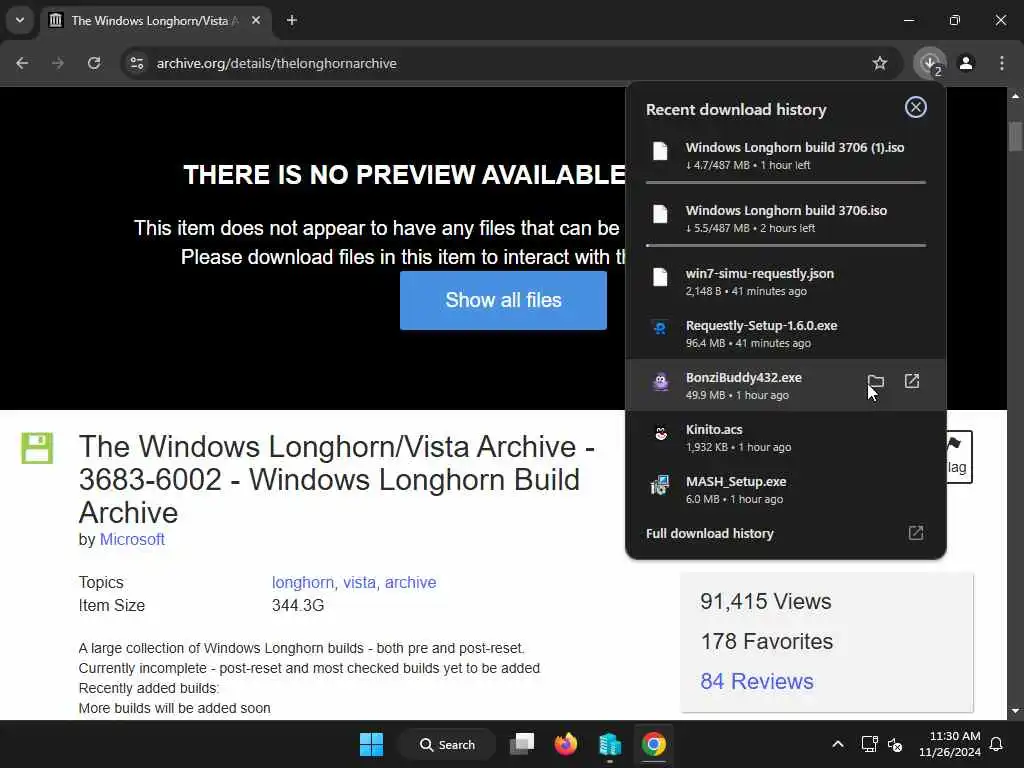Open site information icon in address bar

coord(136,63)
